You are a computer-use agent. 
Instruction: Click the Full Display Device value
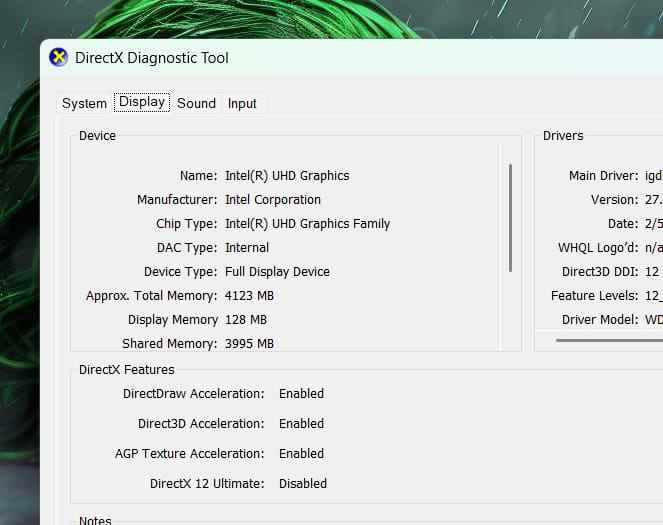click(277, 272)
